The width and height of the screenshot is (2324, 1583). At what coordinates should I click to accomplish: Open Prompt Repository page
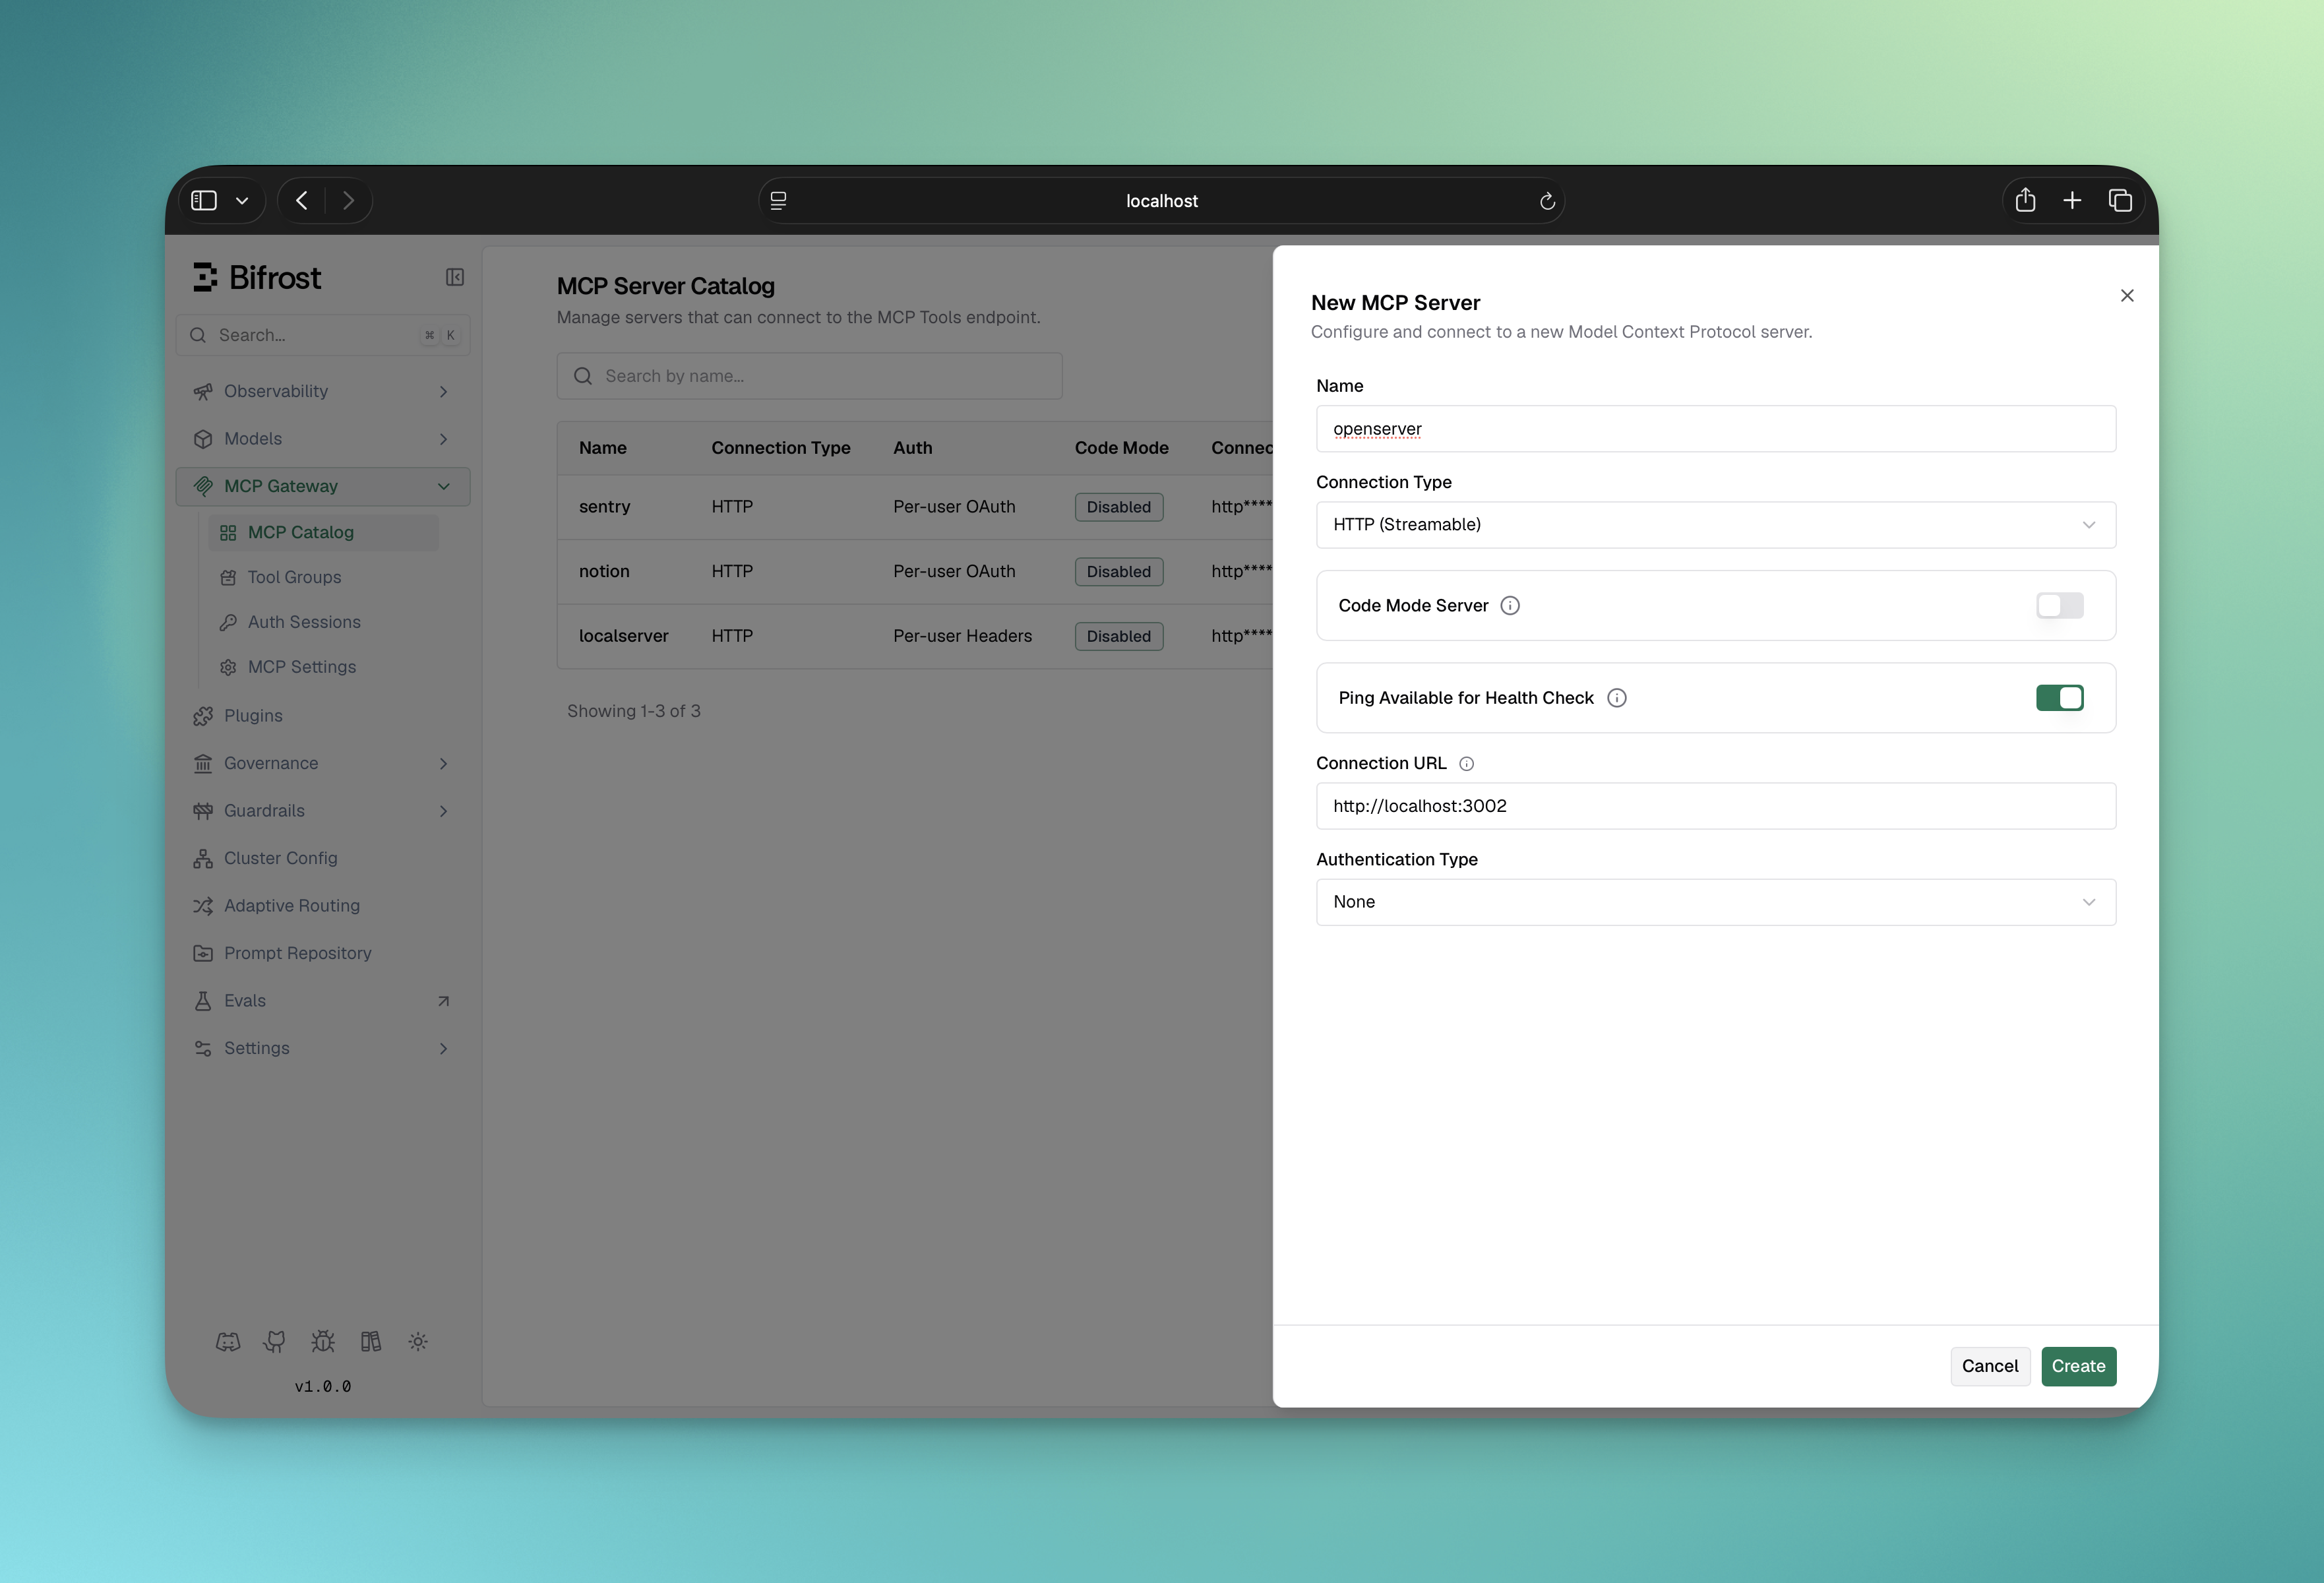322,953
